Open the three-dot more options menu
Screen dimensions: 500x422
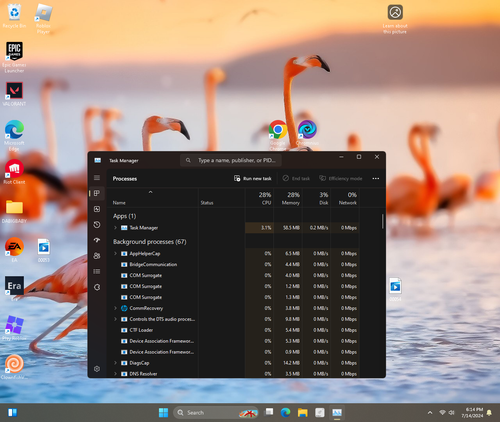376,178
